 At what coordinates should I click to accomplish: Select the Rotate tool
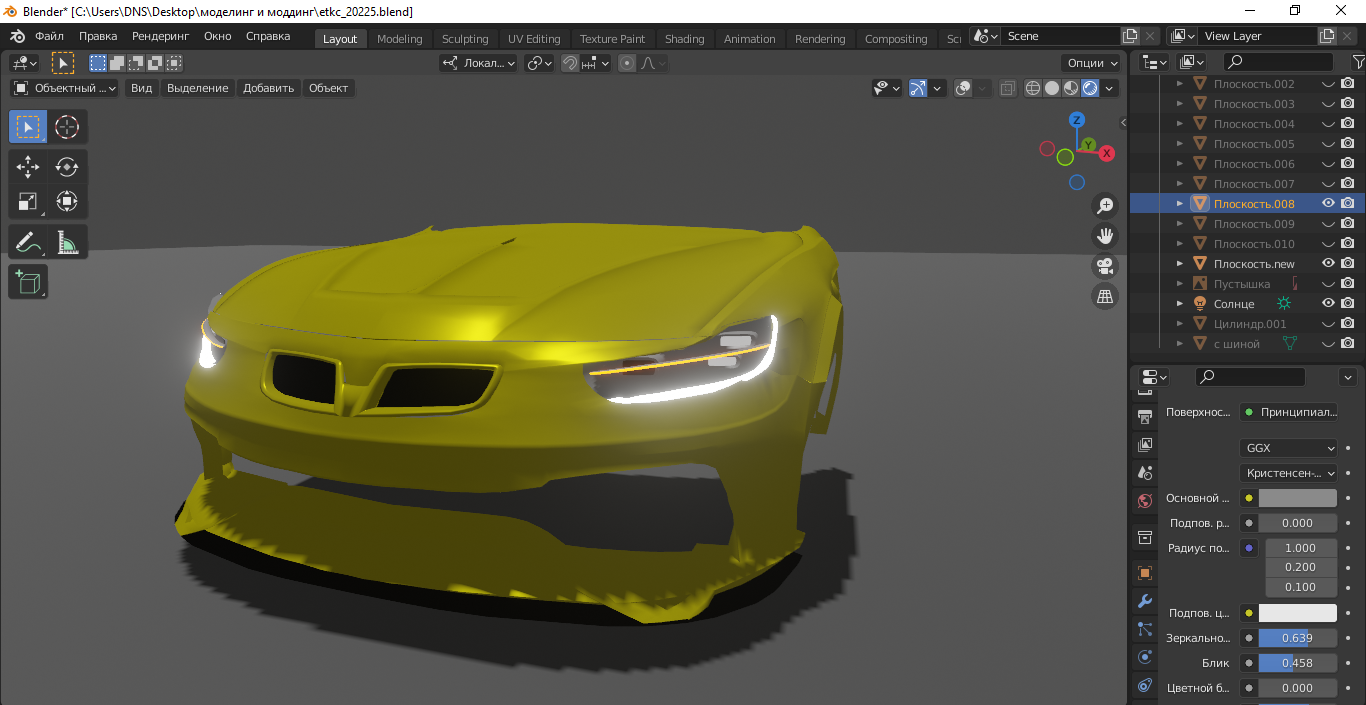click(x=67, y=167)
